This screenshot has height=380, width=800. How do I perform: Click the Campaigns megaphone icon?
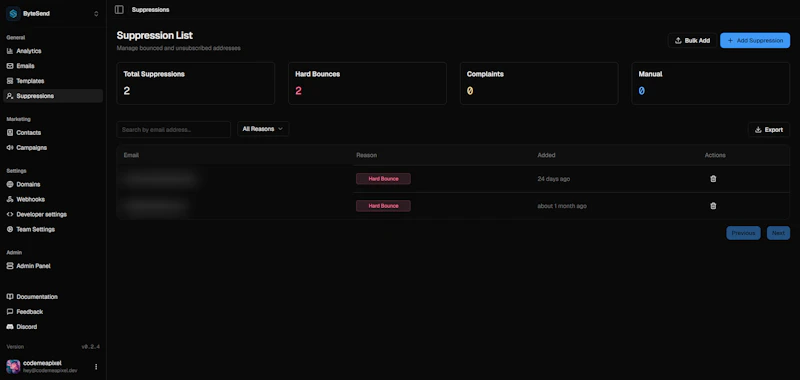point(10,147)
